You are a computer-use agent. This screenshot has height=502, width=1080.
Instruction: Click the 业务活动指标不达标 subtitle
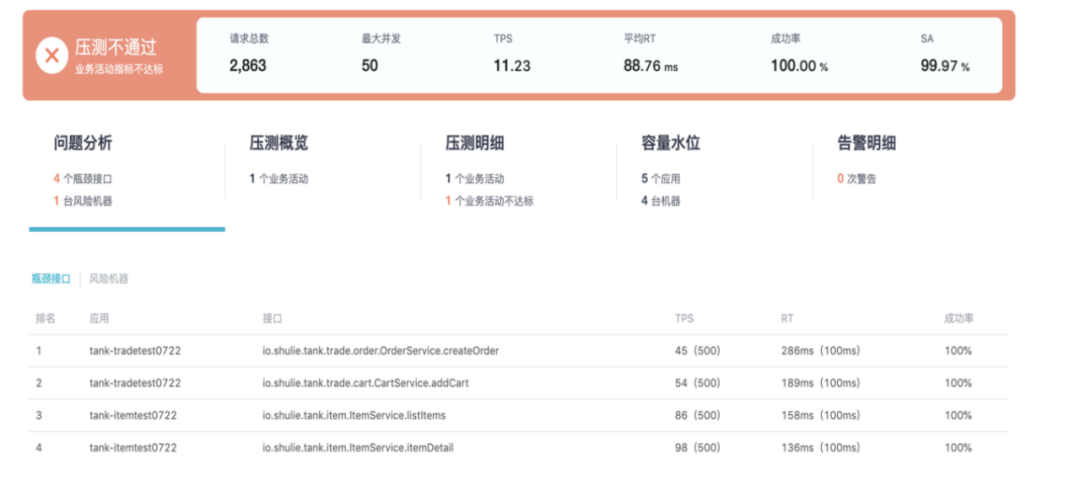click(x=119, y=70)
